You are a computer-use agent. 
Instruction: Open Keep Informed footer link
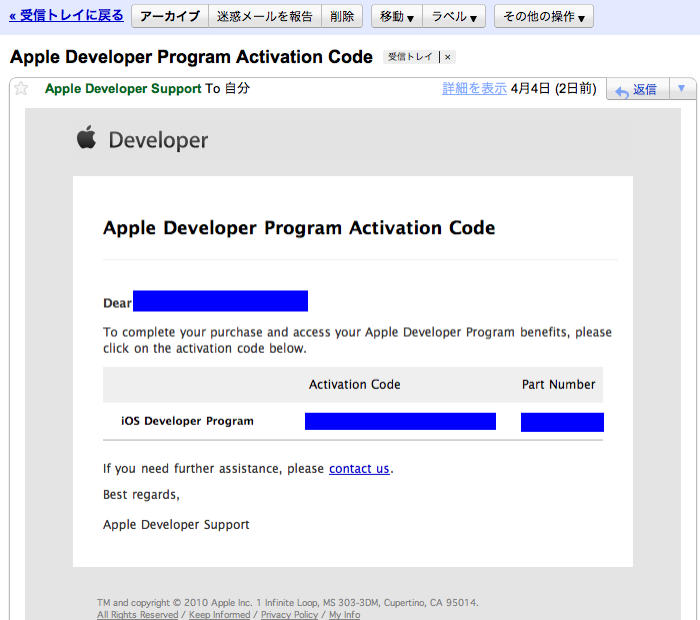[x=219, y=615]
